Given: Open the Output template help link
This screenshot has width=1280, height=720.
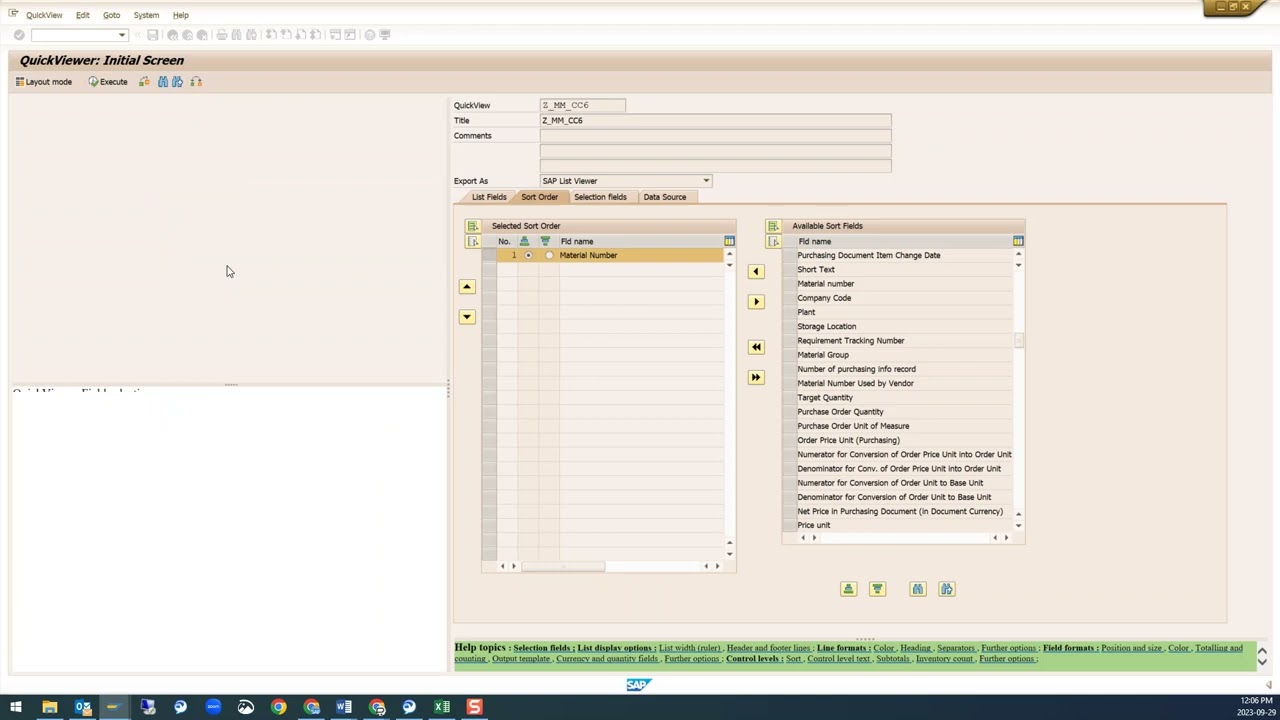Looking at the screenshot, I should coord(521,659).
